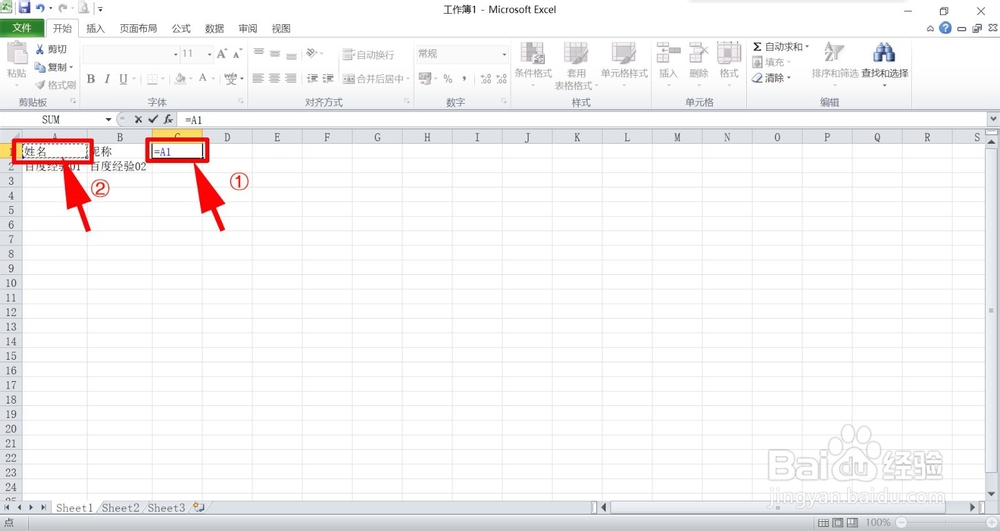Viewport: 1000px width, 531px height.
Task: Toggle middle vertical alignment
Action: click(274, 53)
